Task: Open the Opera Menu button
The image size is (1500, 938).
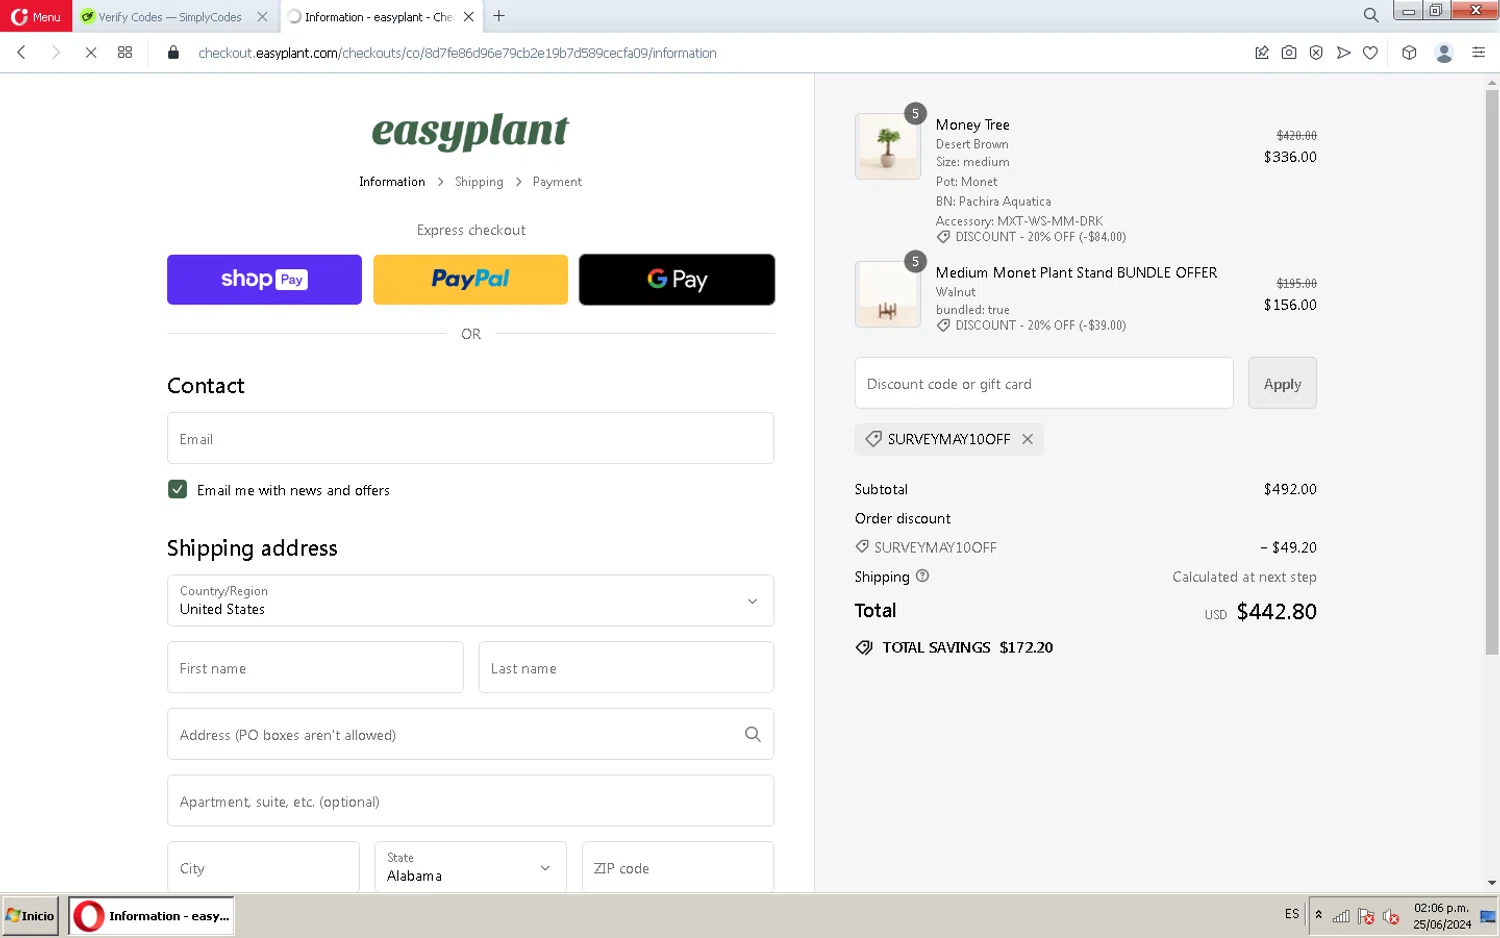Action: (36, 16)
